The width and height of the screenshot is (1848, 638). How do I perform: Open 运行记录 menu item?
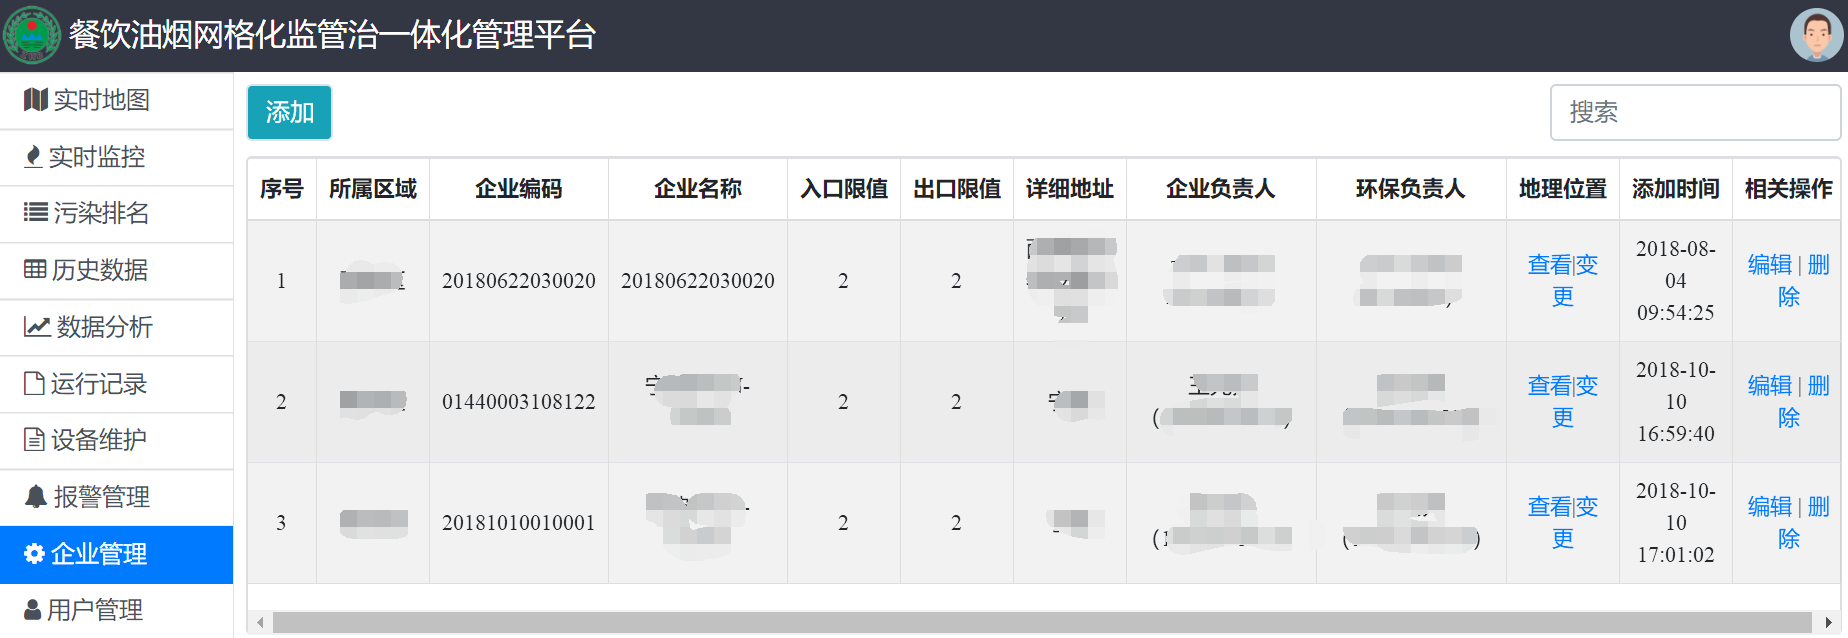pyautogui.click(x=98, y=384)
